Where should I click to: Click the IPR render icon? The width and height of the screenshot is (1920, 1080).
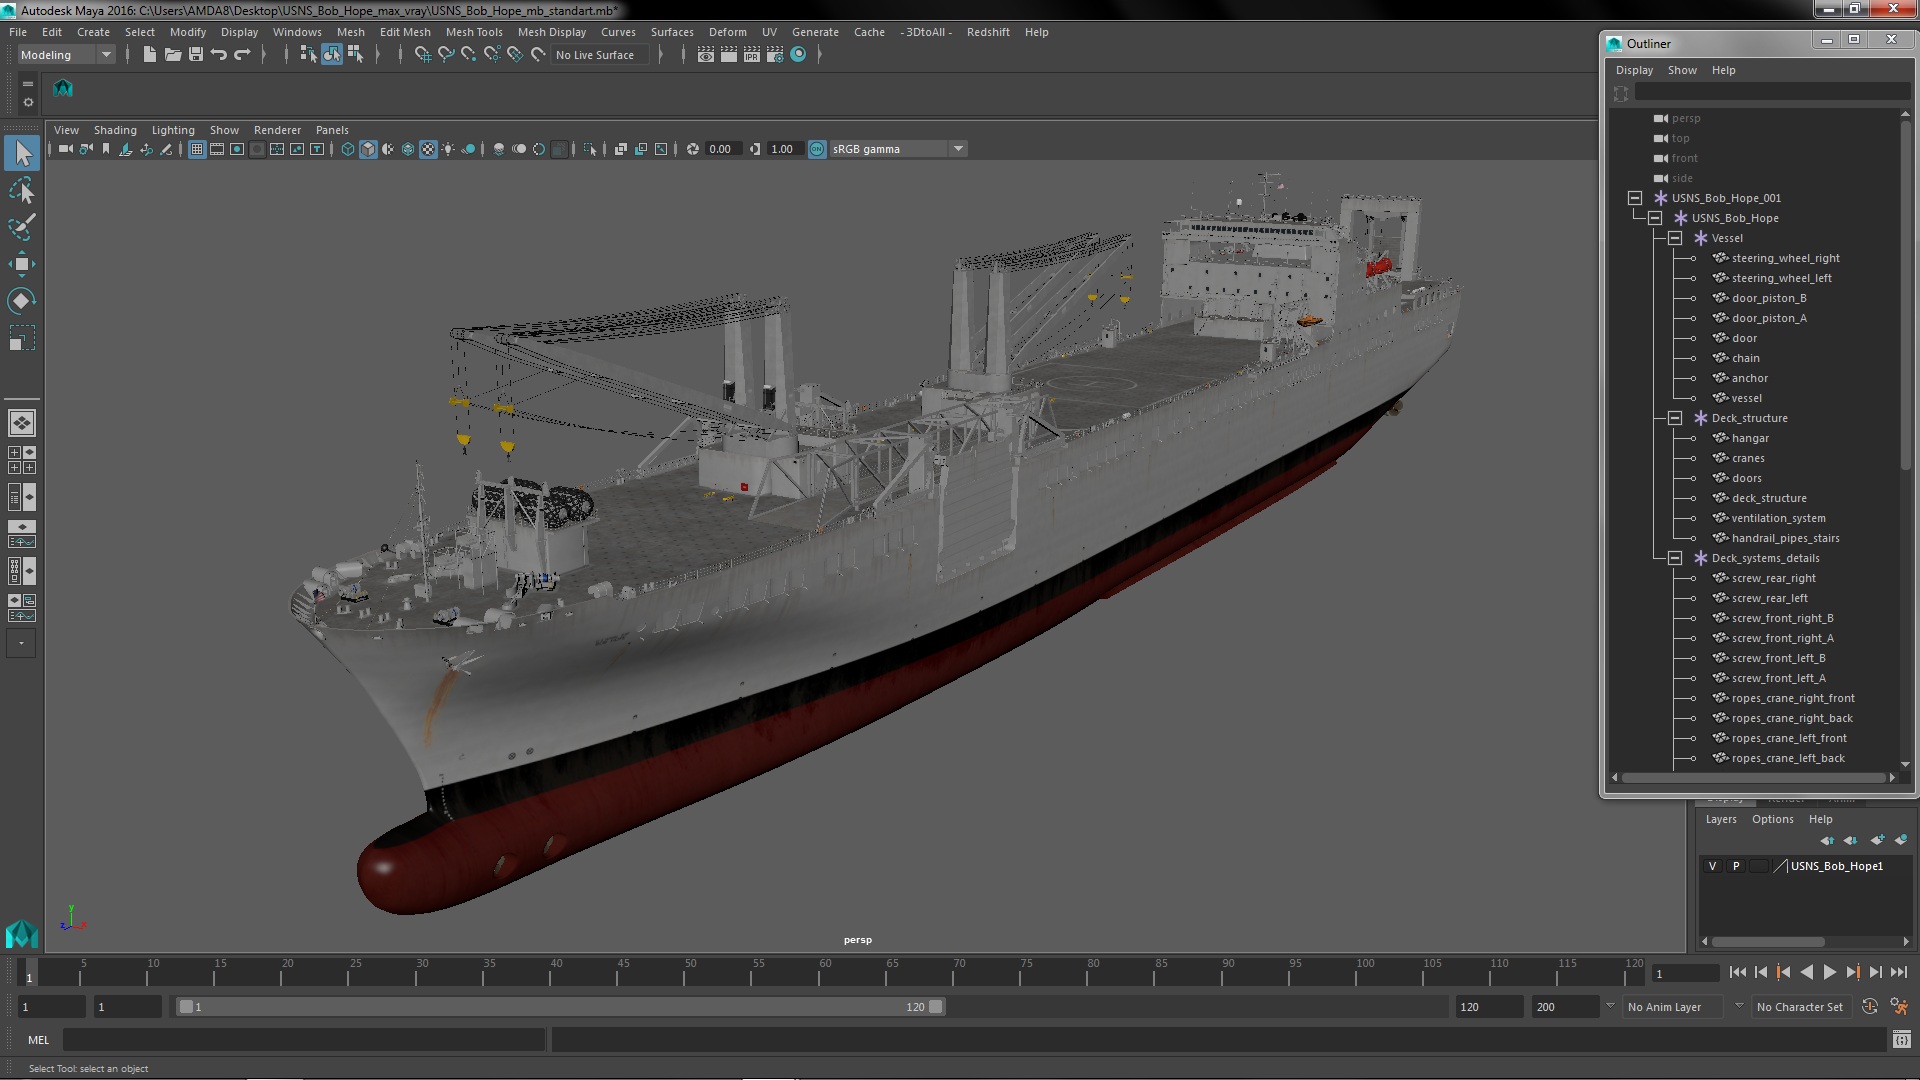coord(751,55)
